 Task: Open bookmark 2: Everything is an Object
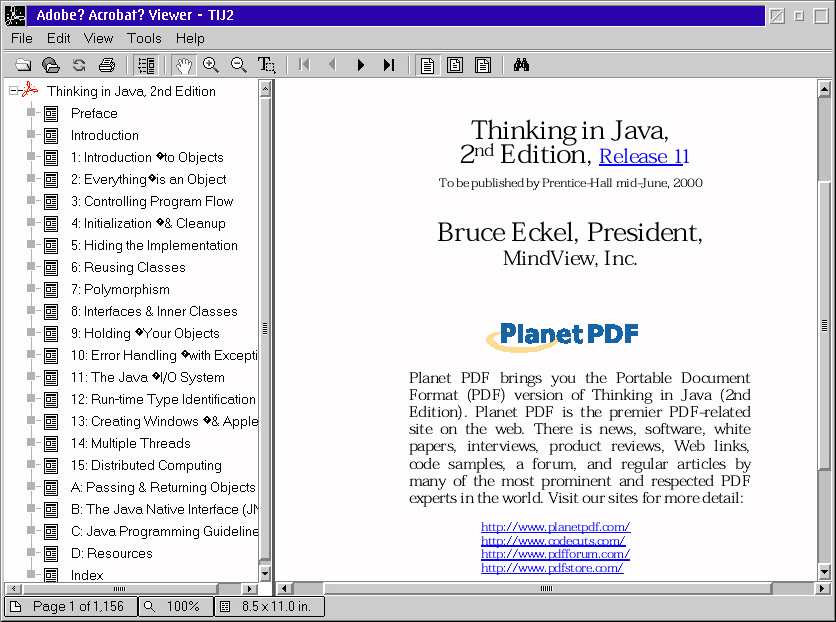coord(148,180)
